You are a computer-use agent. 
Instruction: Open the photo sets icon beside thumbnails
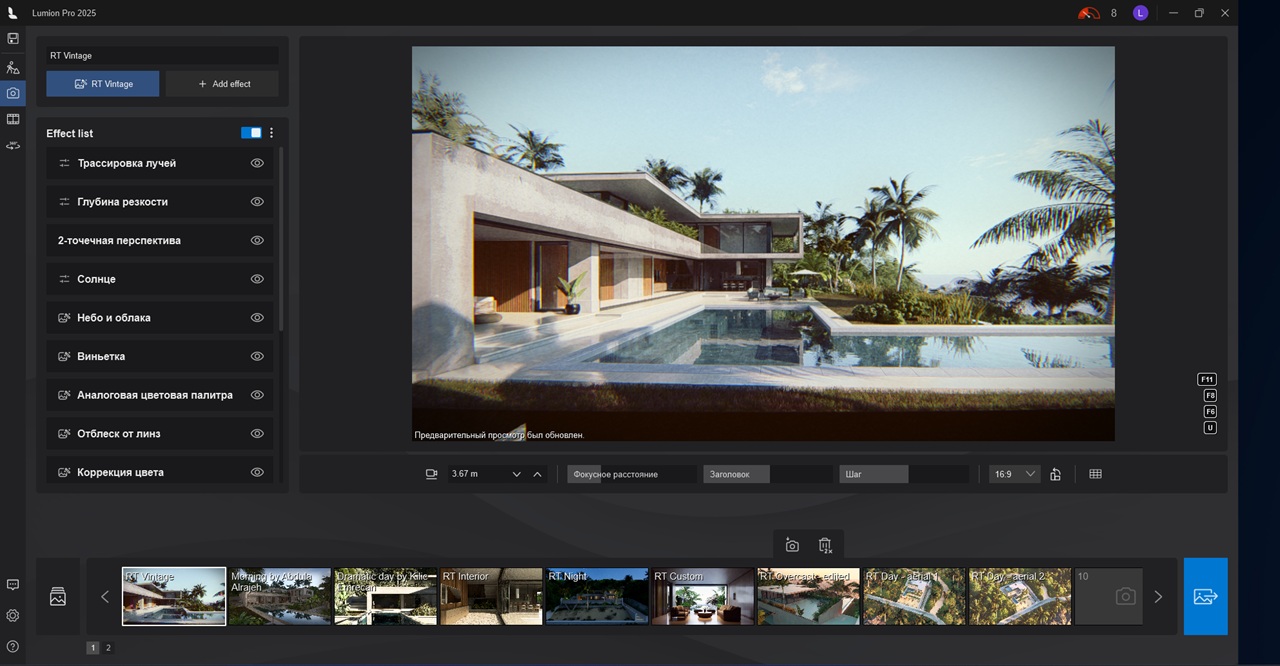58,597
